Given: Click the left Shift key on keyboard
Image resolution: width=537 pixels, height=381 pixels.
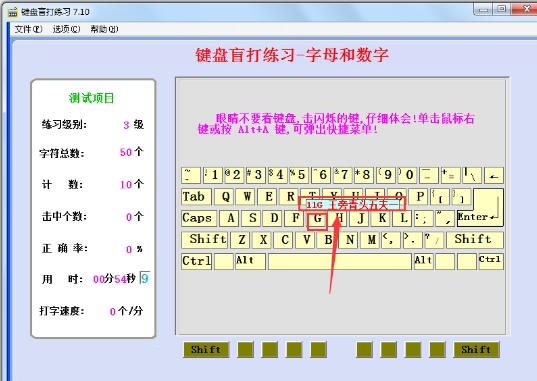Looking at the screenshot, I should 205,240.
